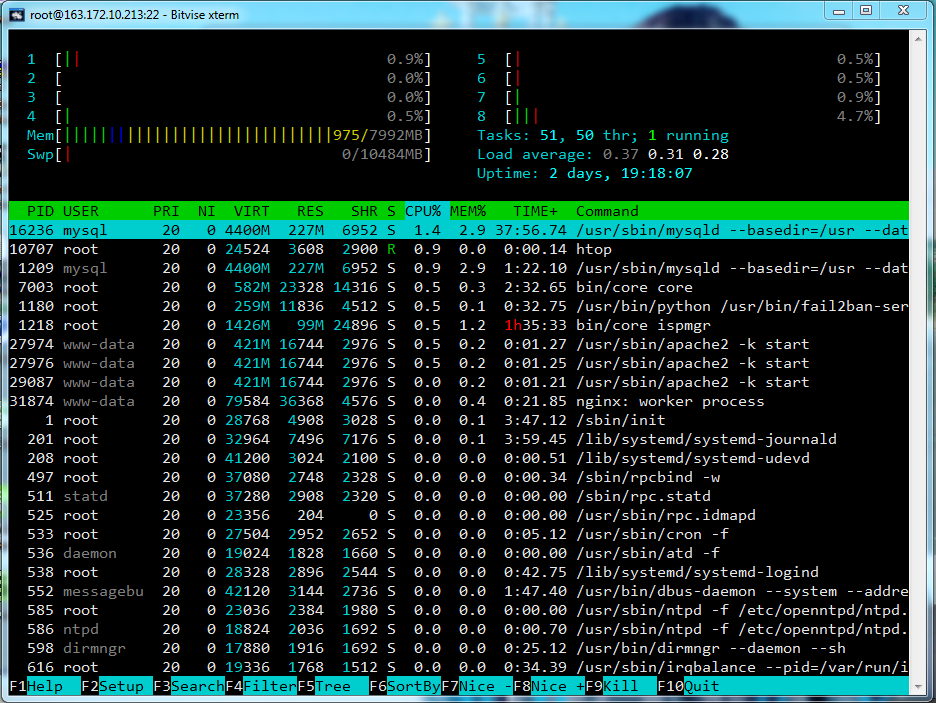Open F2 Setup in the htop footer

[x=117, y=686]
